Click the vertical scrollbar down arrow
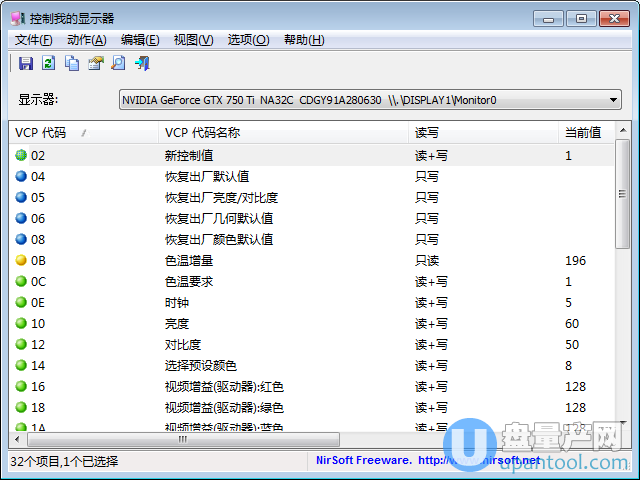 [x=623, y=424]
